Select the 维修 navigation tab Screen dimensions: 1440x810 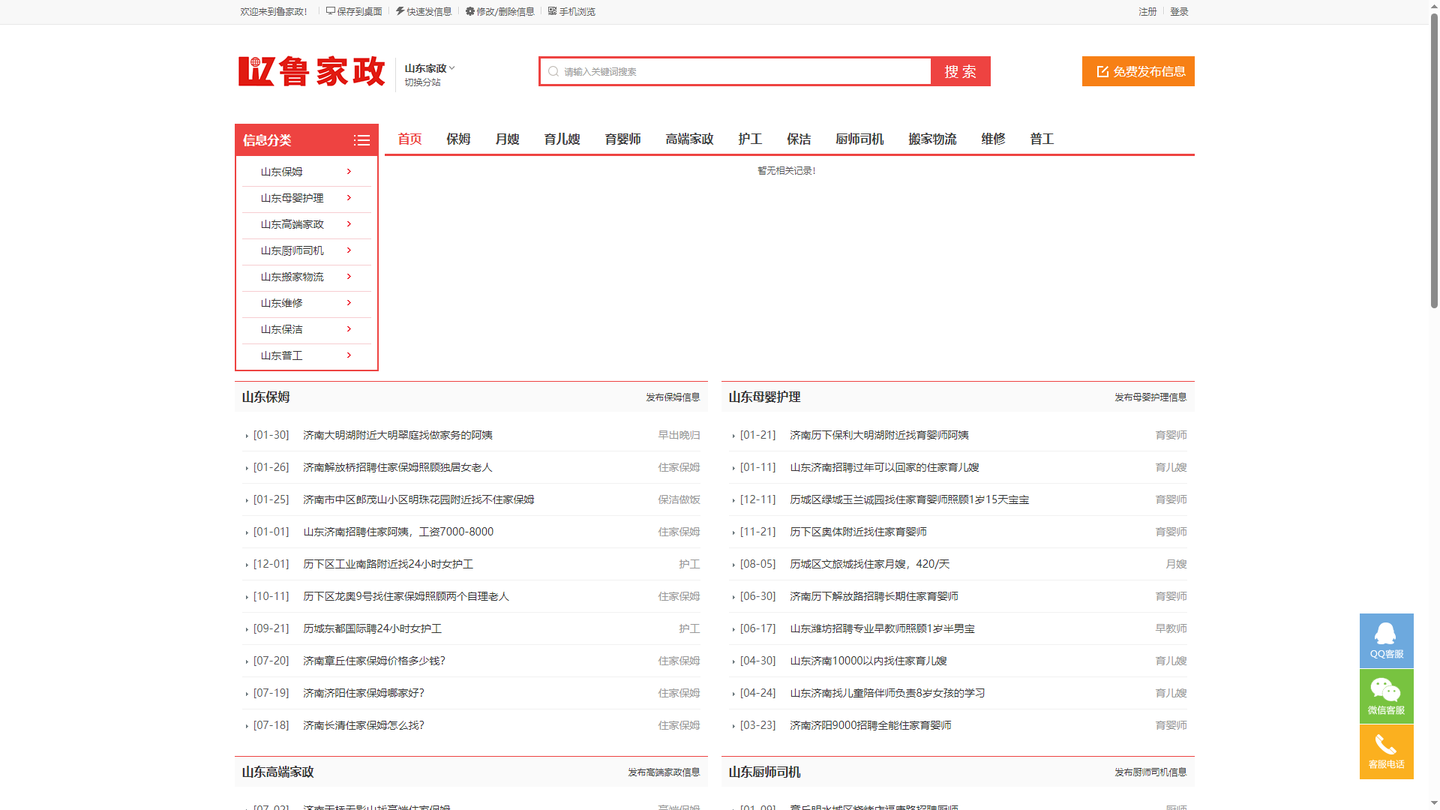(x=993, y=139)
